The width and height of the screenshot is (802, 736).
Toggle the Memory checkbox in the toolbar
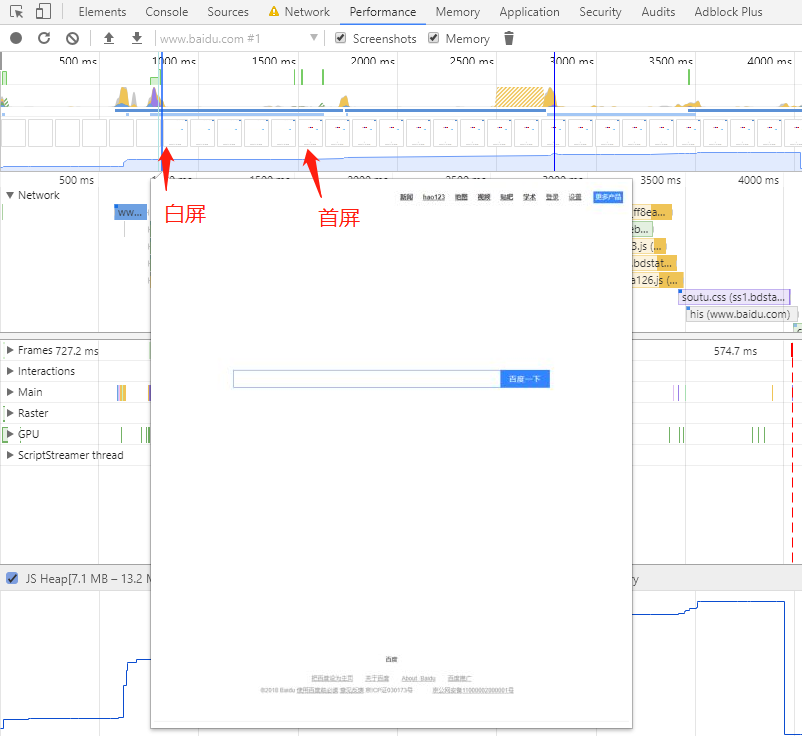click(x=434, y=38)
